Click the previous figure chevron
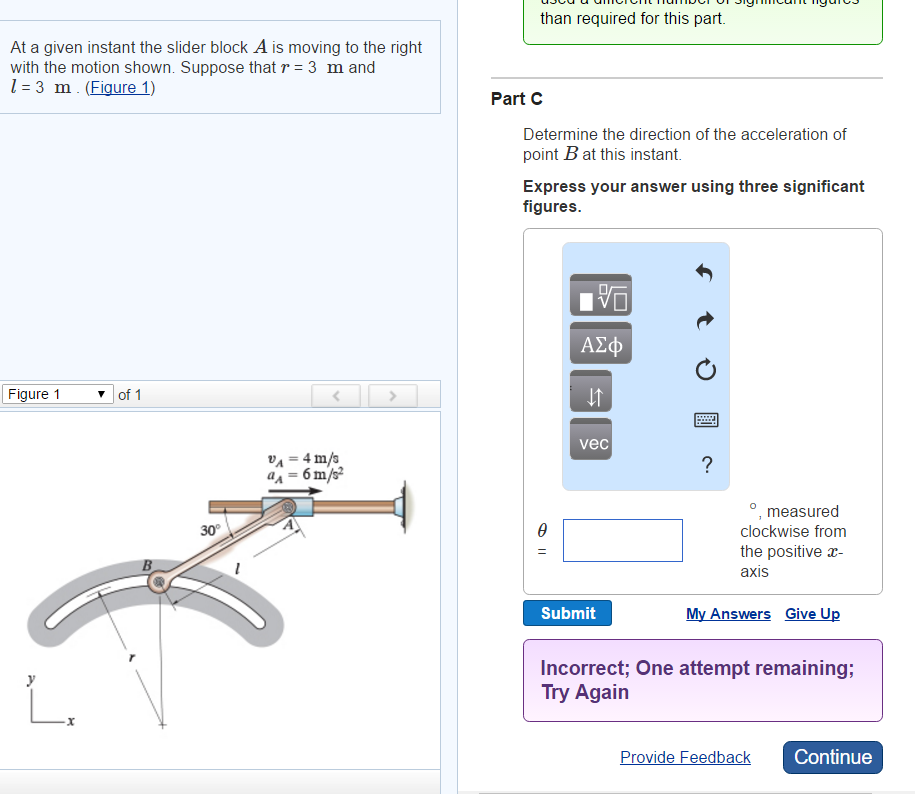Image resolution: width=915 pixels, height=794 pixels. click(x=336, y=395)
